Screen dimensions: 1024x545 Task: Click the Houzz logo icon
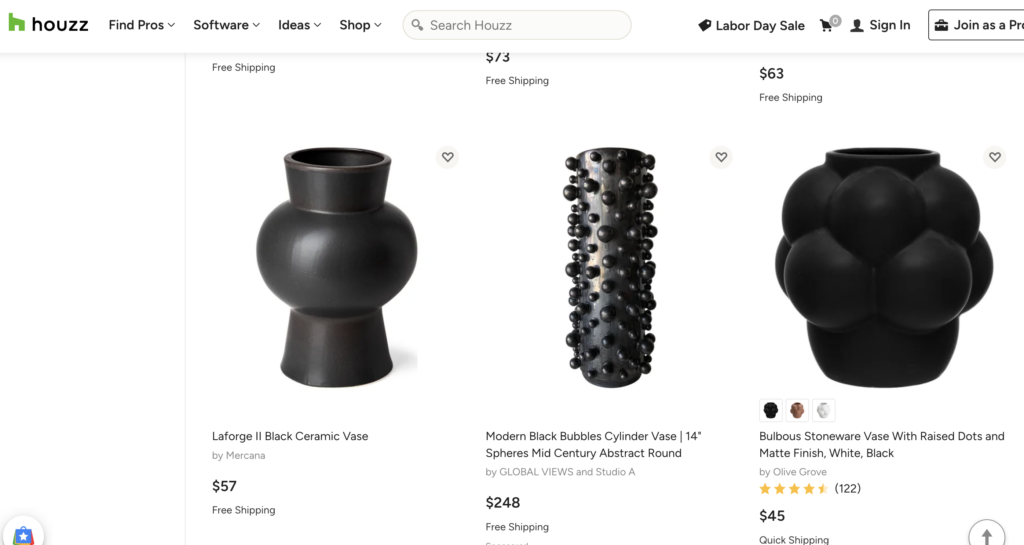16,23
